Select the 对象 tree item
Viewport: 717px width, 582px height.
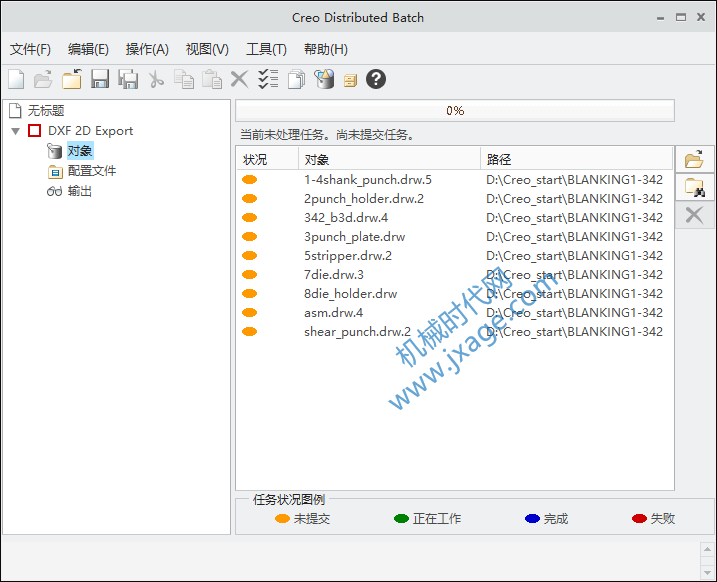click(80, 151)
